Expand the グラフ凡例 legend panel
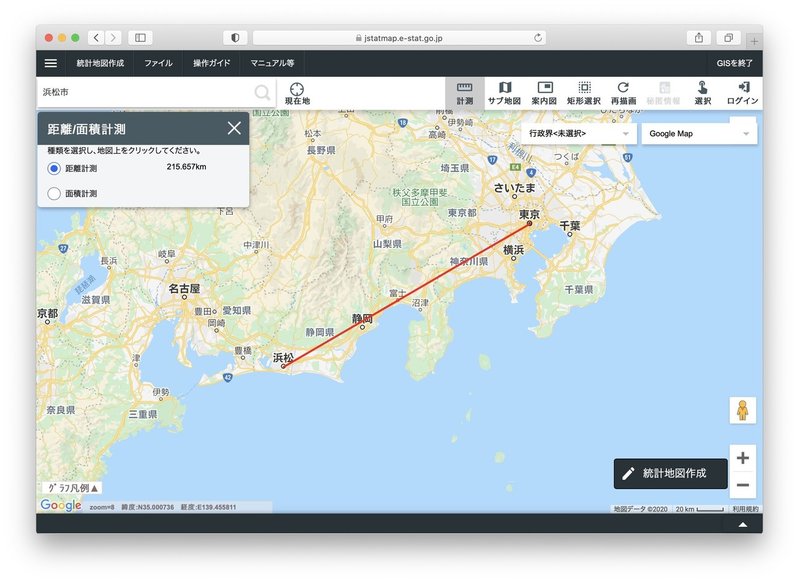The width and height of the screenshot is (800, 583). [x=72, y=488]
